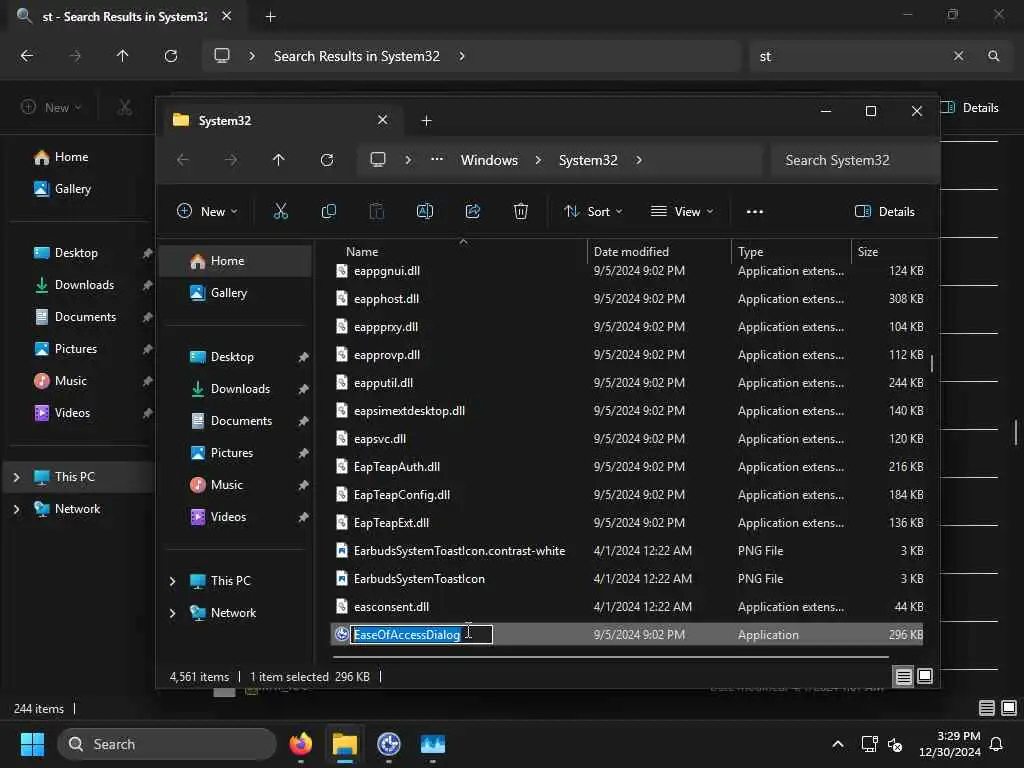Toggle the Details pane in System32 window
The image size is (1024, 768).
[x=885, y=211]
